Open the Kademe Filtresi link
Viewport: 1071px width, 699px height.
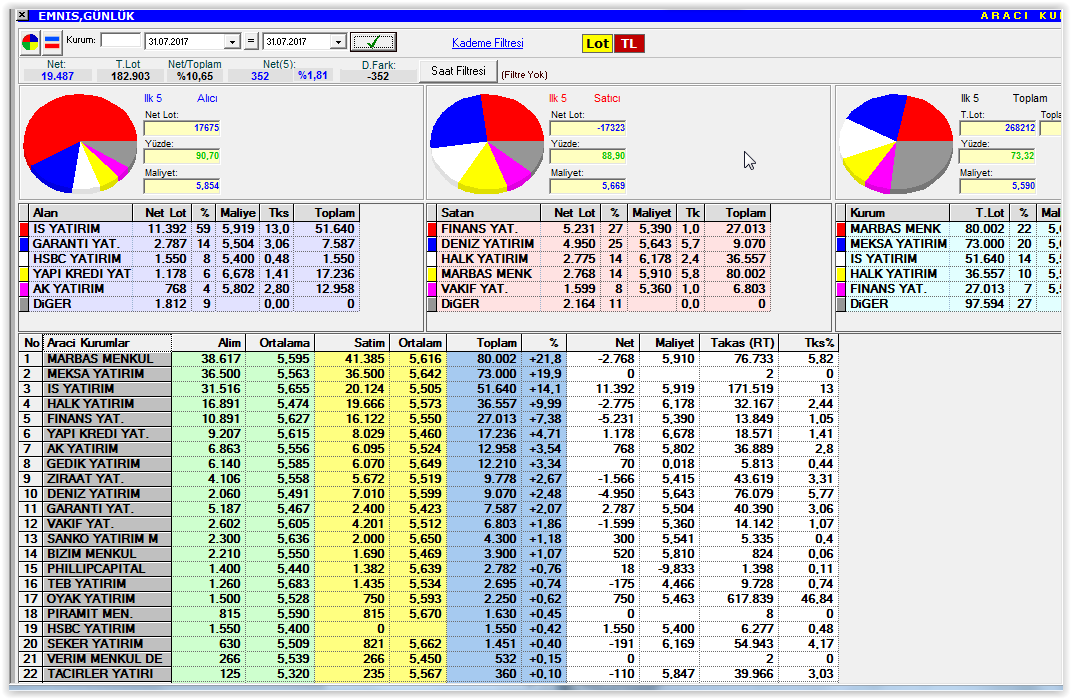(488, 43)
